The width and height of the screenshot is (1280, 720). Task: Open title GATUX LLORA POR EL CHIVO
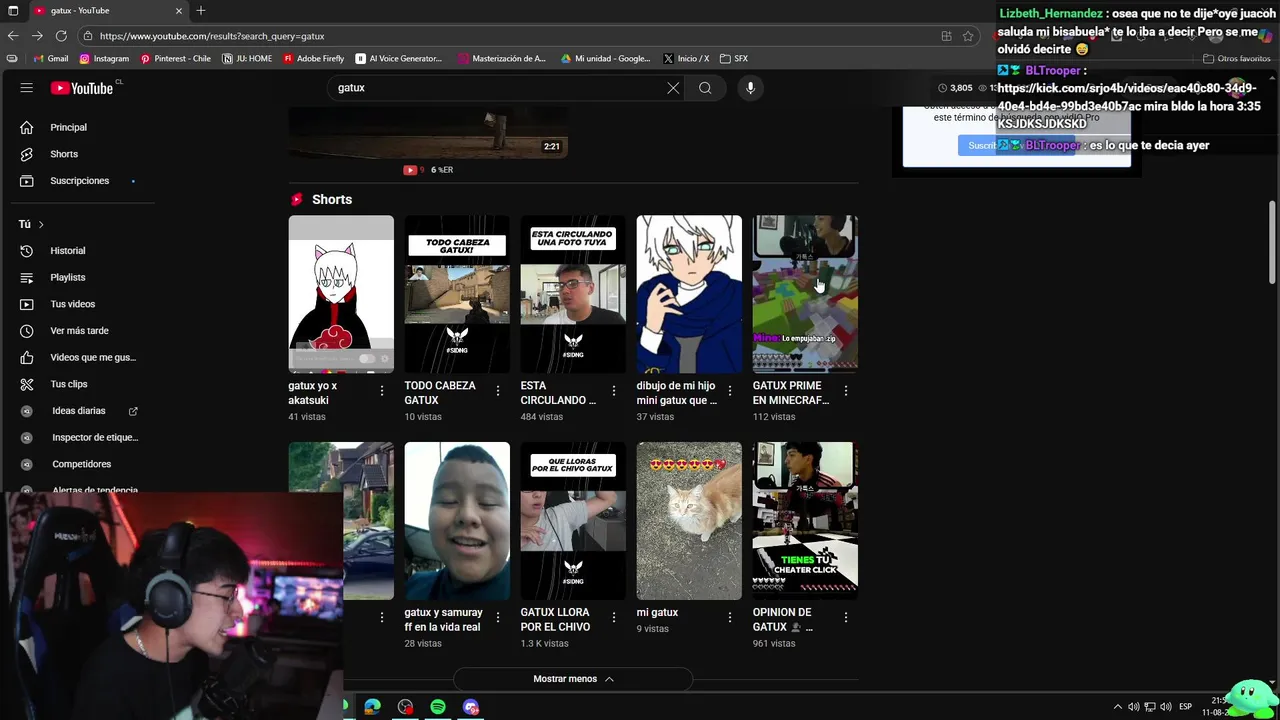pyautogui.click(x=555, y=620)
